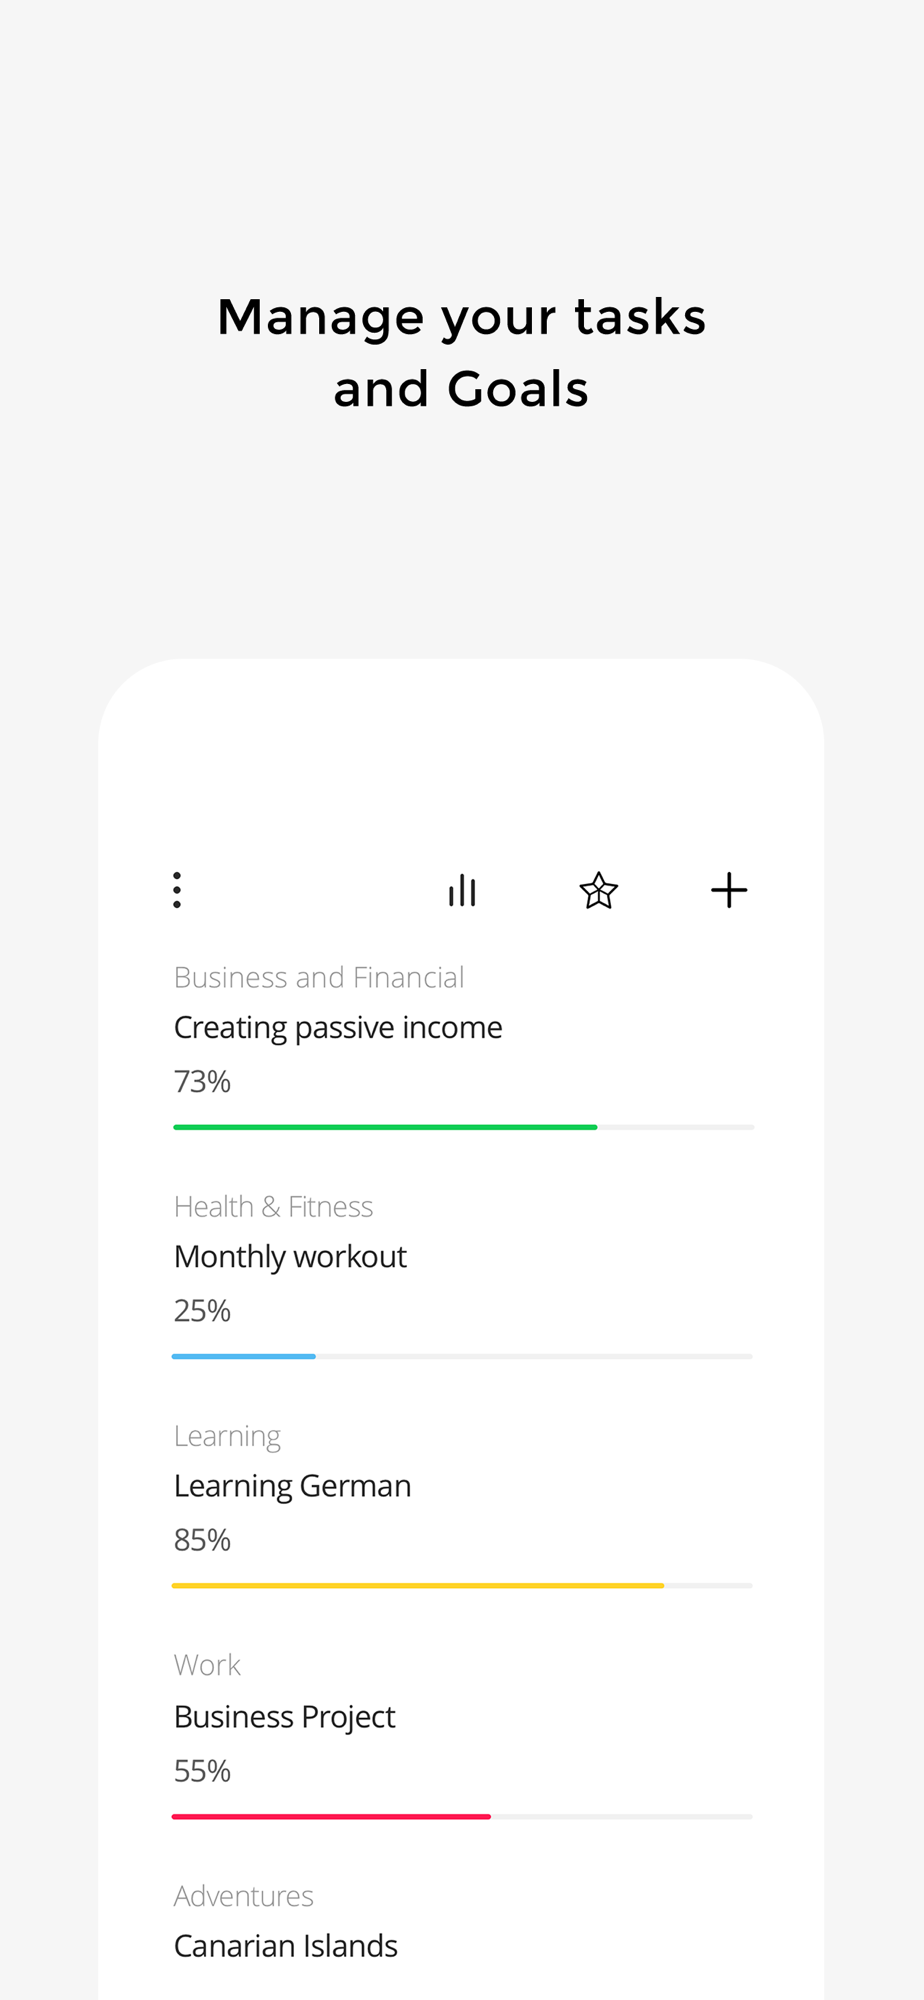Click the blue Monthly workout progress bar
924x2000 pixels.
coord(244,1356)
